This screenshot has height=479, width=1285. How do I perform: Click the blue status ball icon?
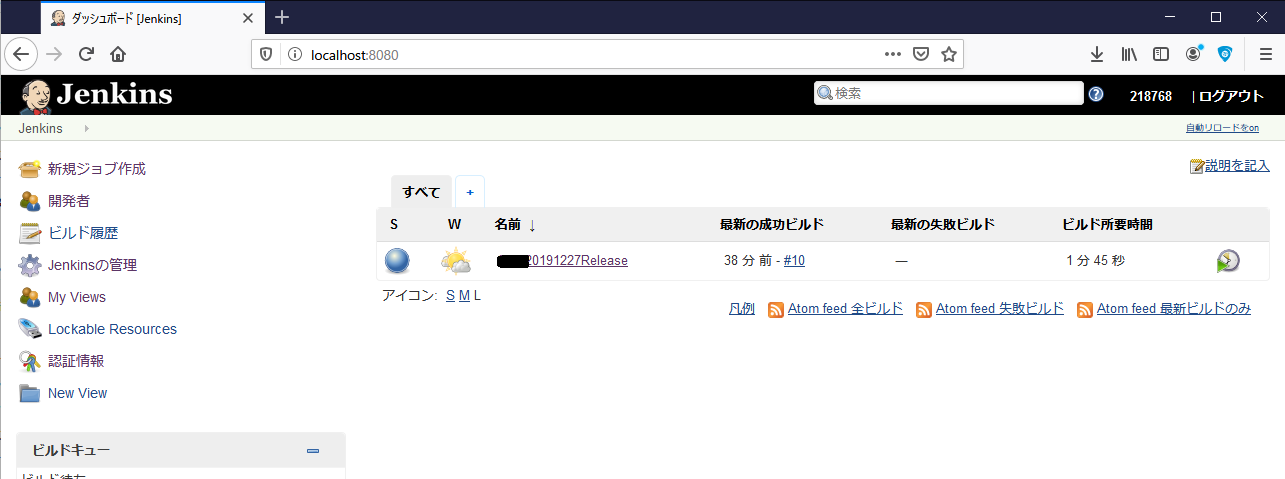pos(397,261)
